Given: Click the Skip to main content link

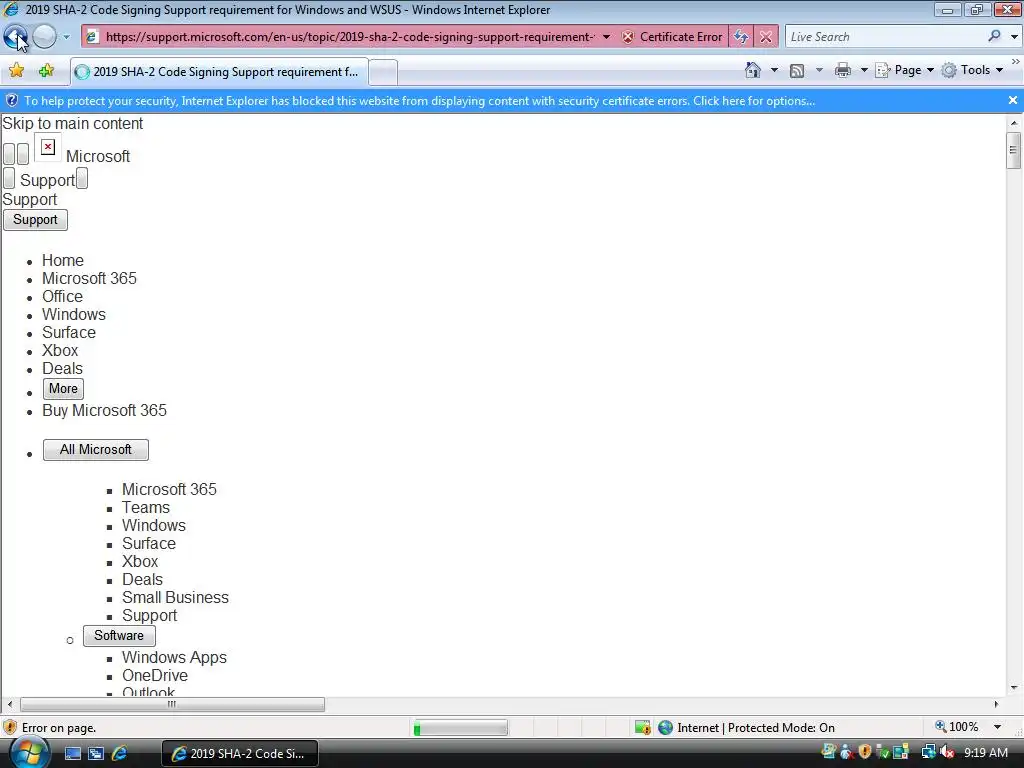Looking at the screenshot, I should [72, 123].
